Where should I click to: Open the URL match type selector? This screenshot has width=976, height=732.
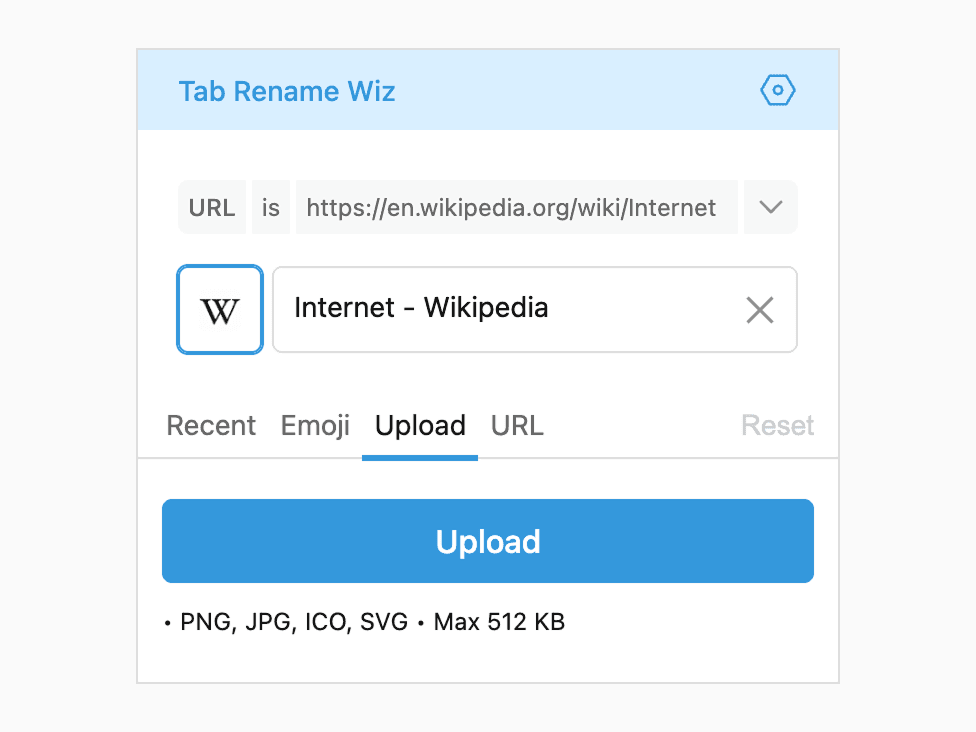point(212,208)
